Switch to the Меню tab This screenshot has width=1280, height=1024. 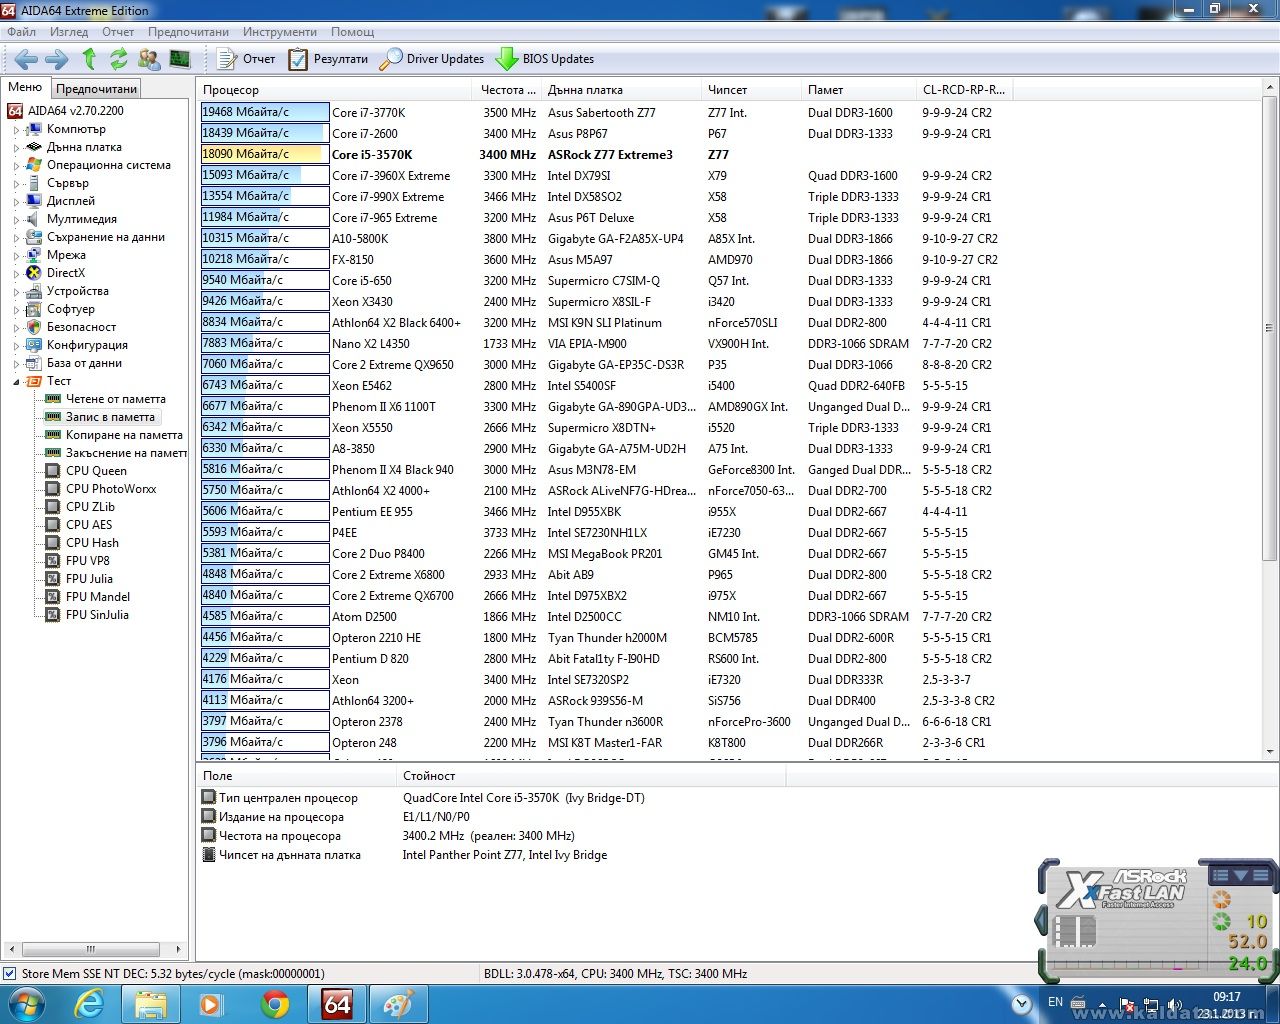tap(25, 88)
